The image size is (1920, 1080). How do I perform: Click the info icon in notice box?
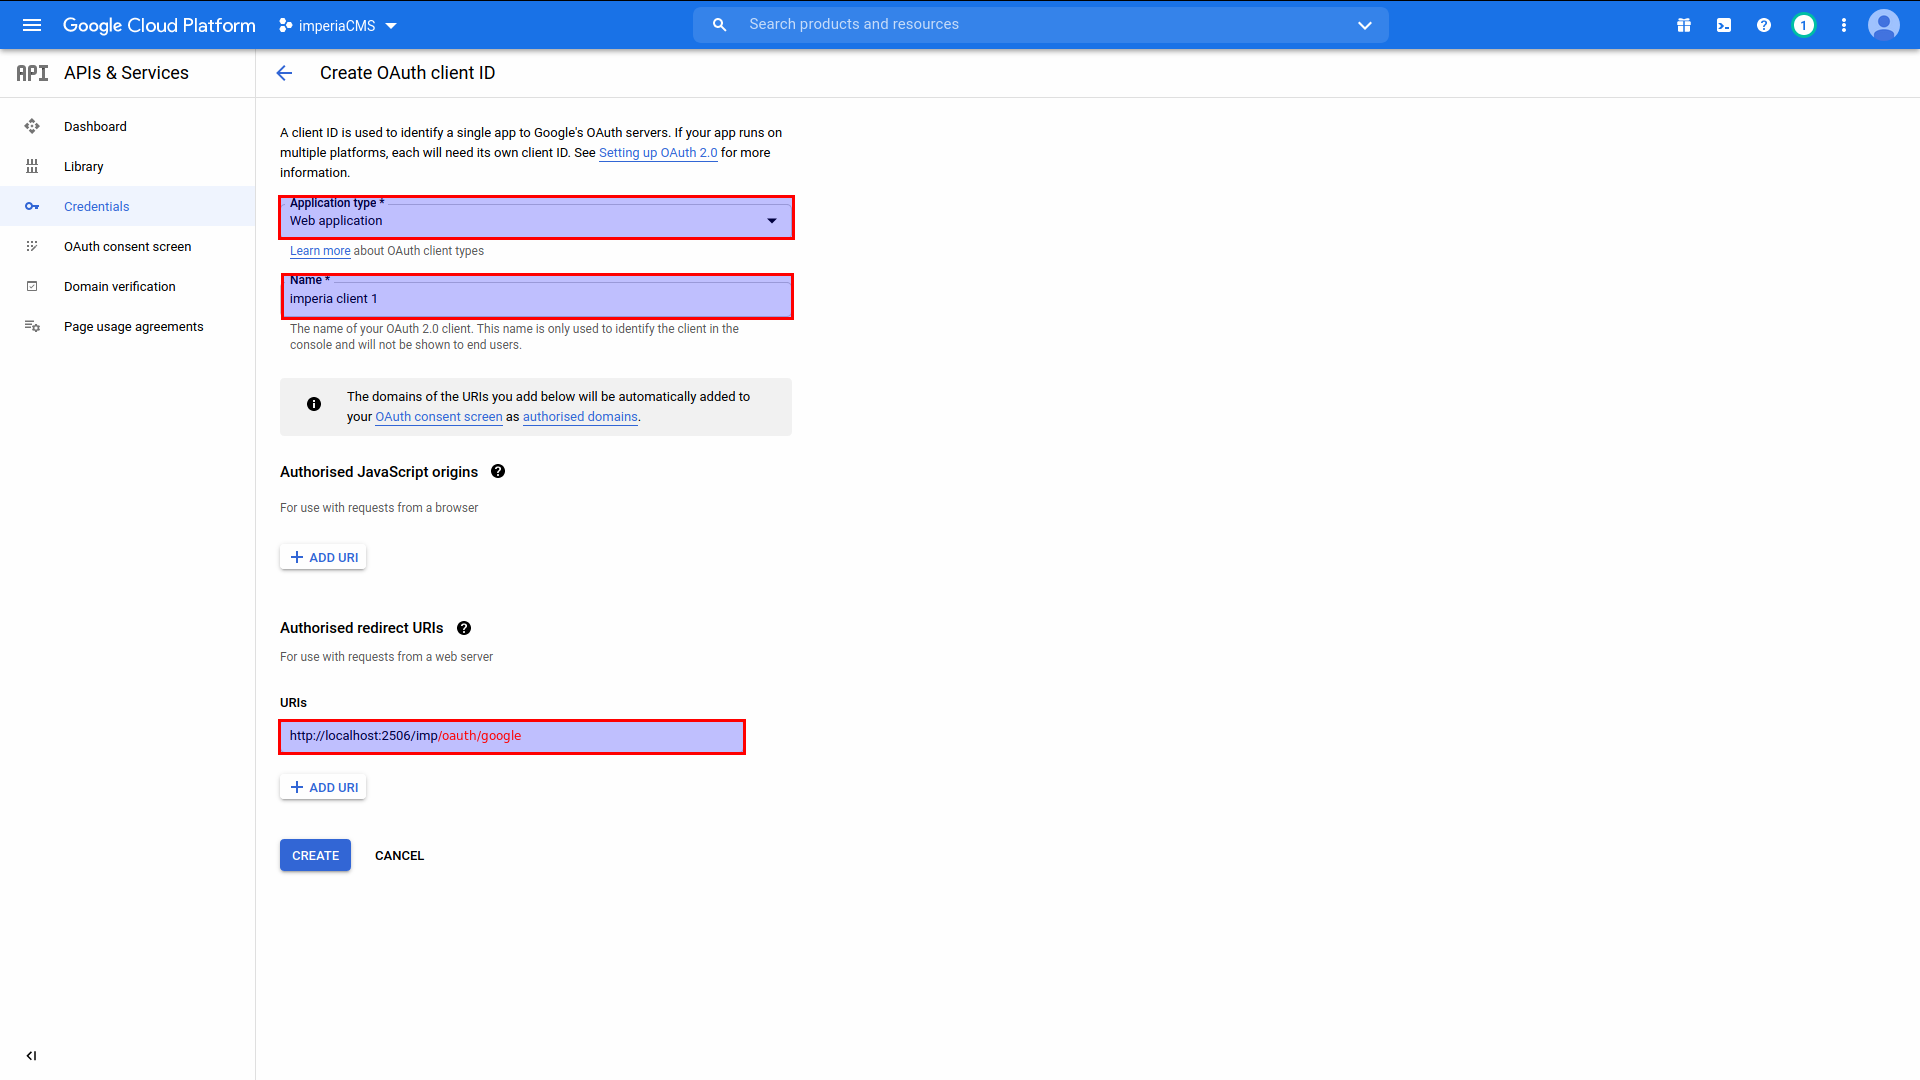click(x=314, y=404)
